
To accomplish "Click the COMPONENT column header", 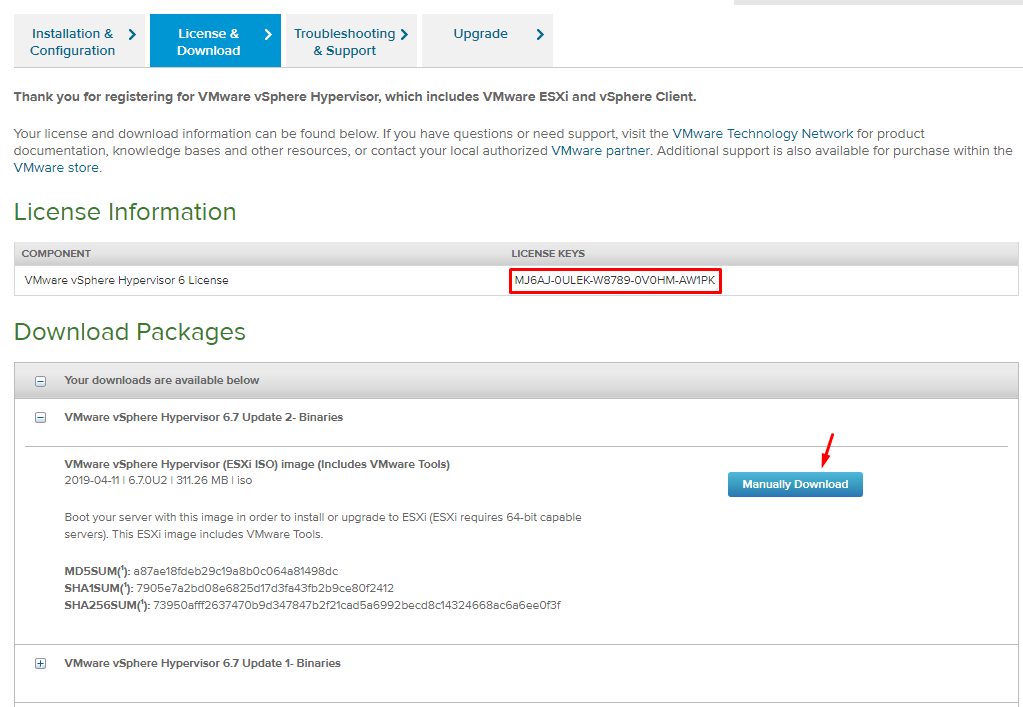I will coord(56,254).
